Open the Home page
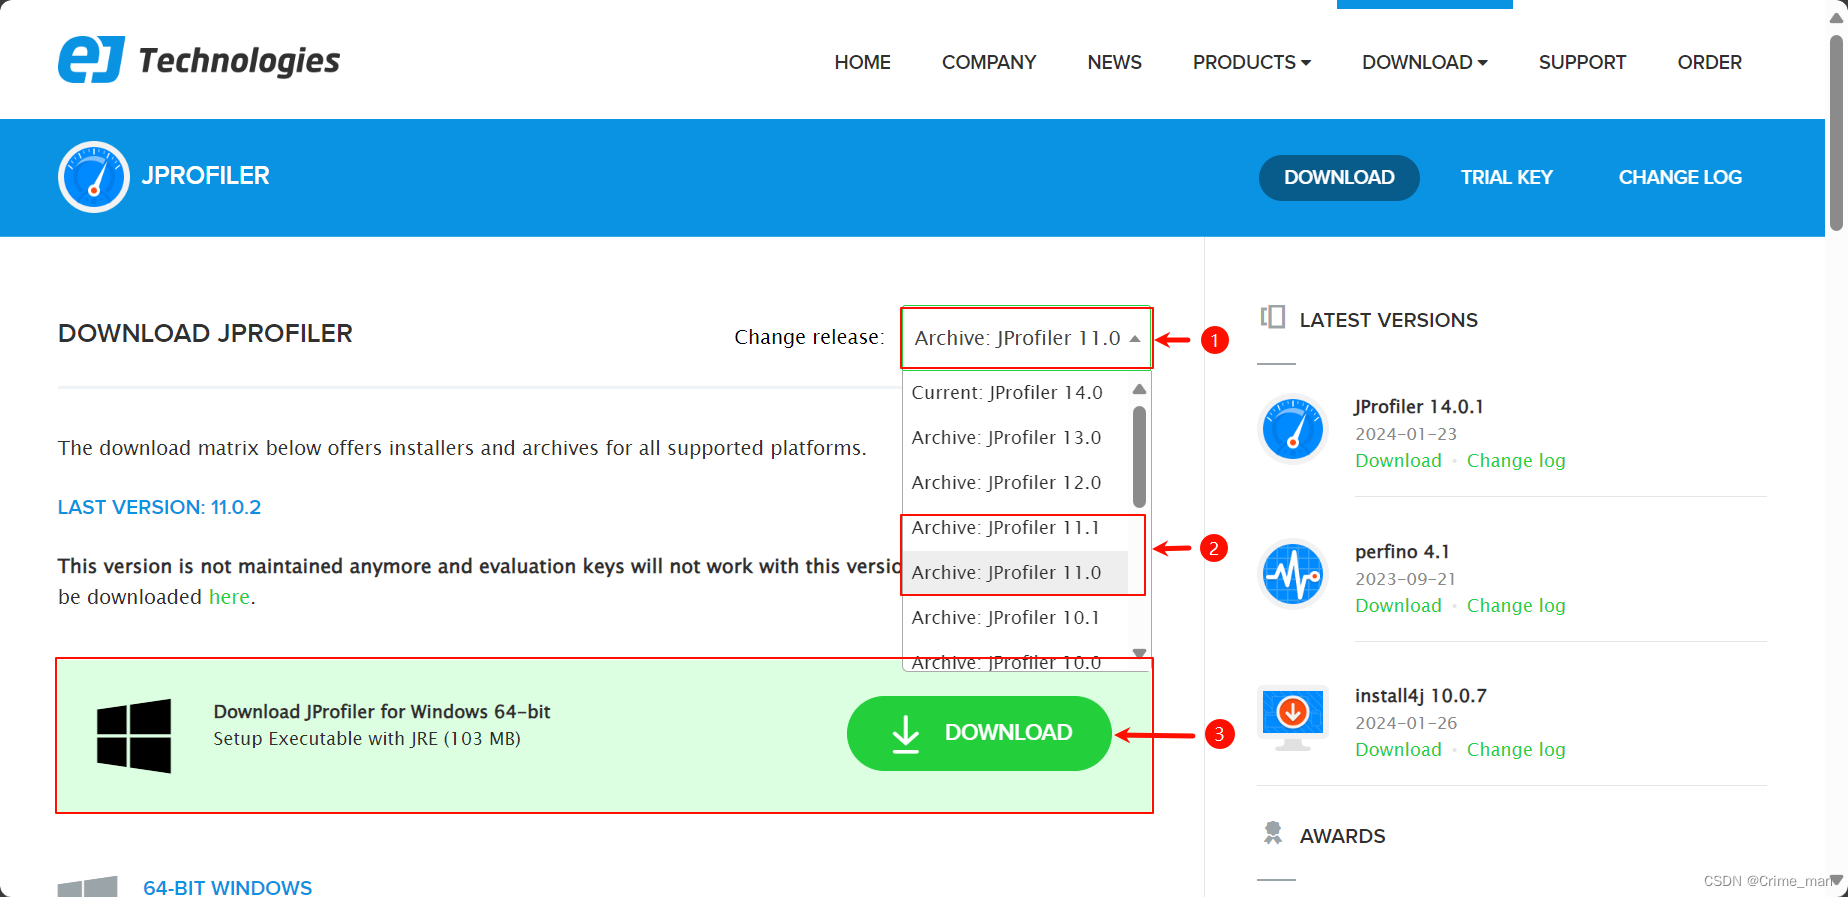Image resolution: width=1848 pixels, height=897 pixels. coord(862,62)
